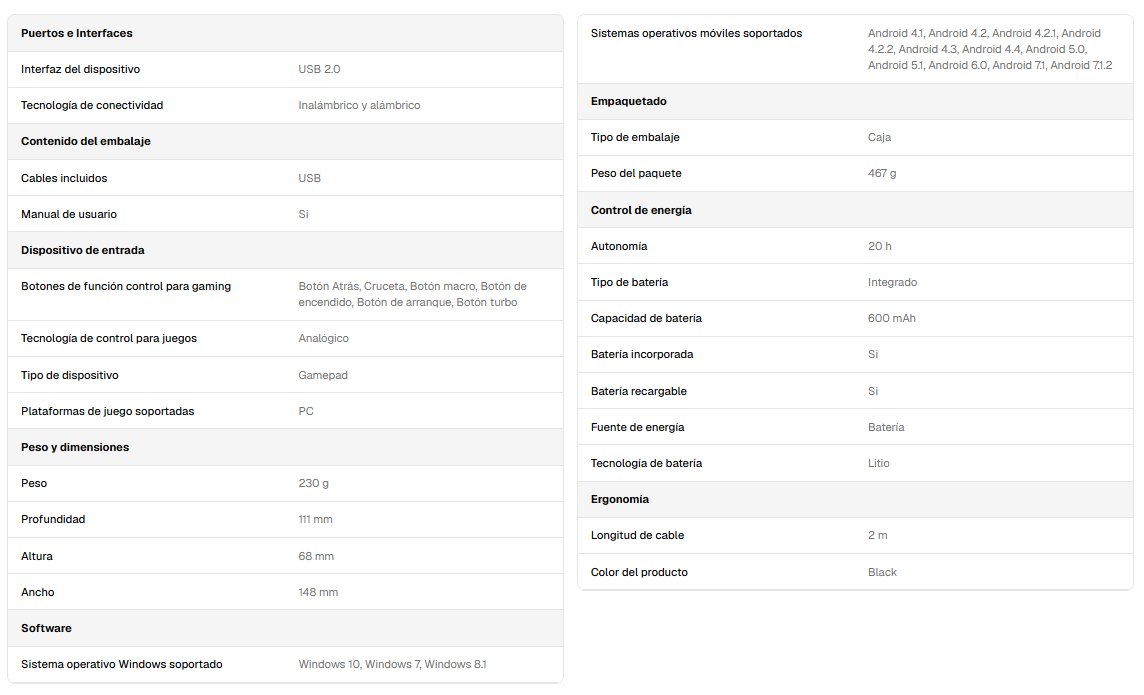Screen dimensions: 1144x695
Task: Click the Plataformas de juego soportadas label
Action: coord(107,411)
